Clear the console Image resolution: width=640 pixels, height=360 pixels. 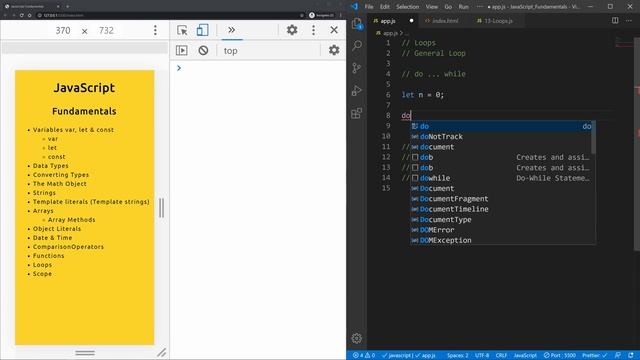(x=203, y=50)
